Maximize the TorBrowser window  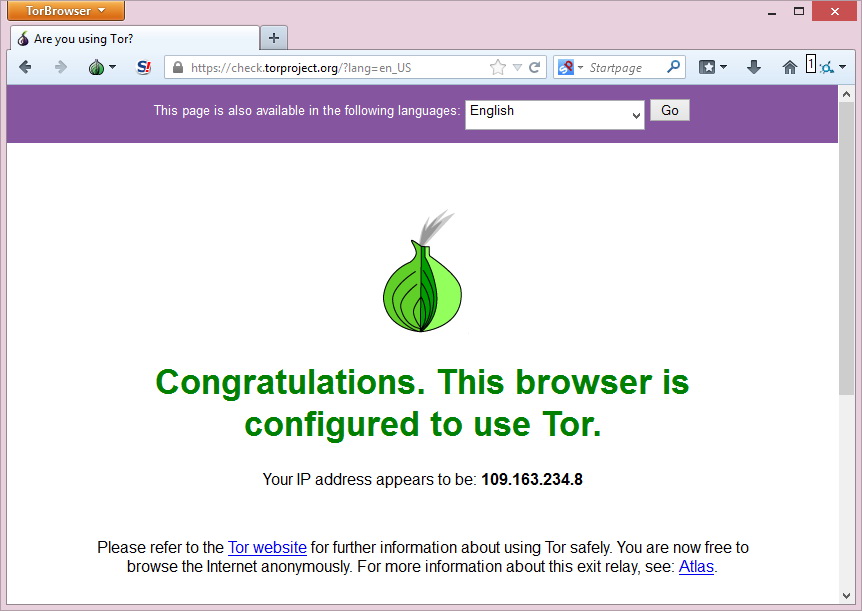[799, 11]
